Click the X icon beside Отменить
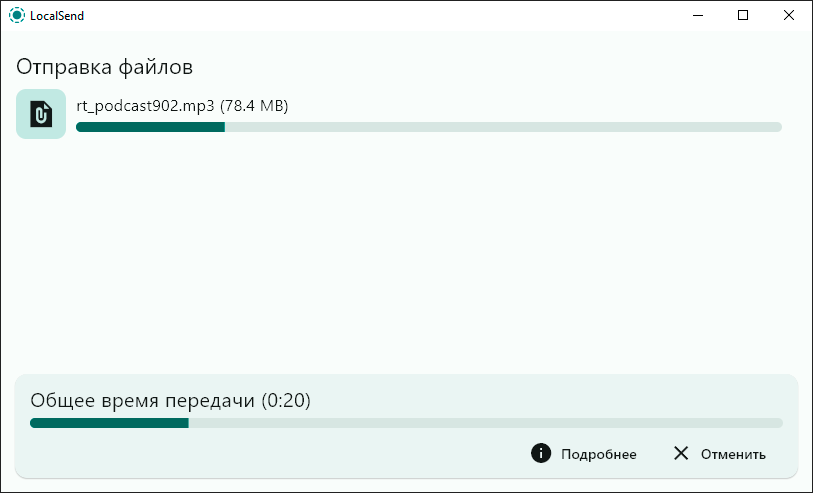The height and width of the screenshot is (493, 813). pos(681,454)
